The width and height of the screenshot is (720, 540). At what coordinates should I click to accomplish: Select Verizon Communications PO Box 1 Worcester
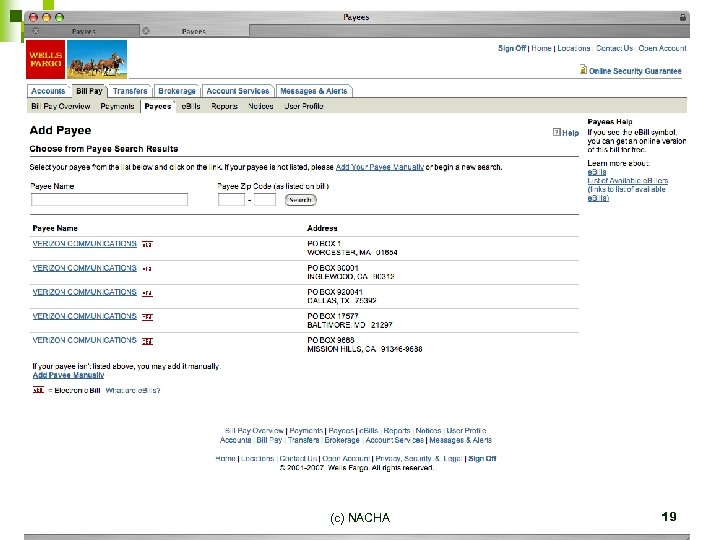[x=84, y=243]
